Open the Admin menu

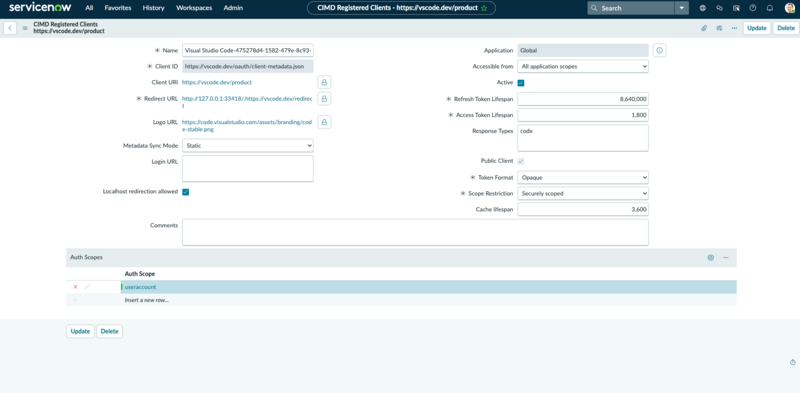[233, 8]
